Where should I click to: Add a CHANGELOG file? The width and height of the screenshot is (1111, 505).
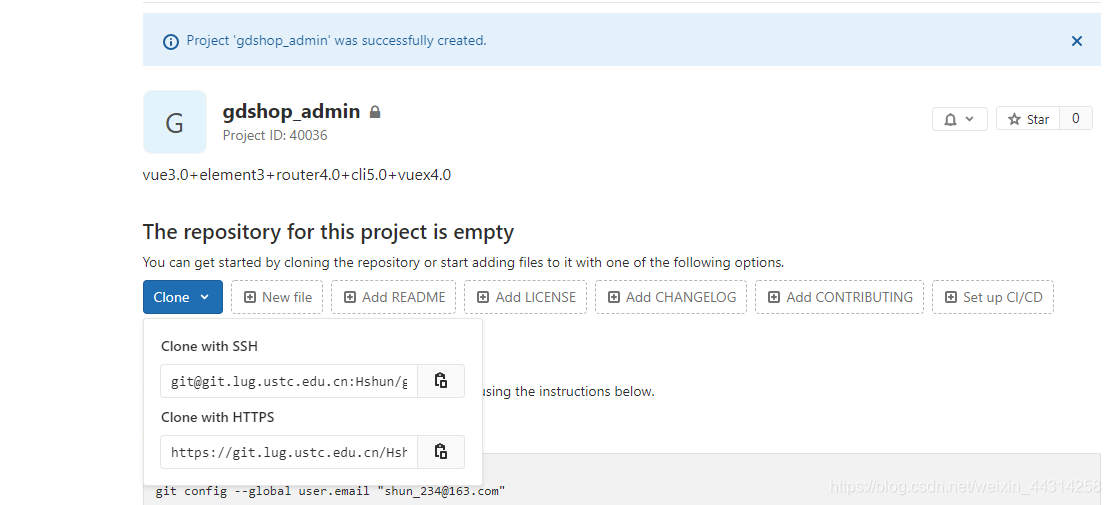coord(671,297)
